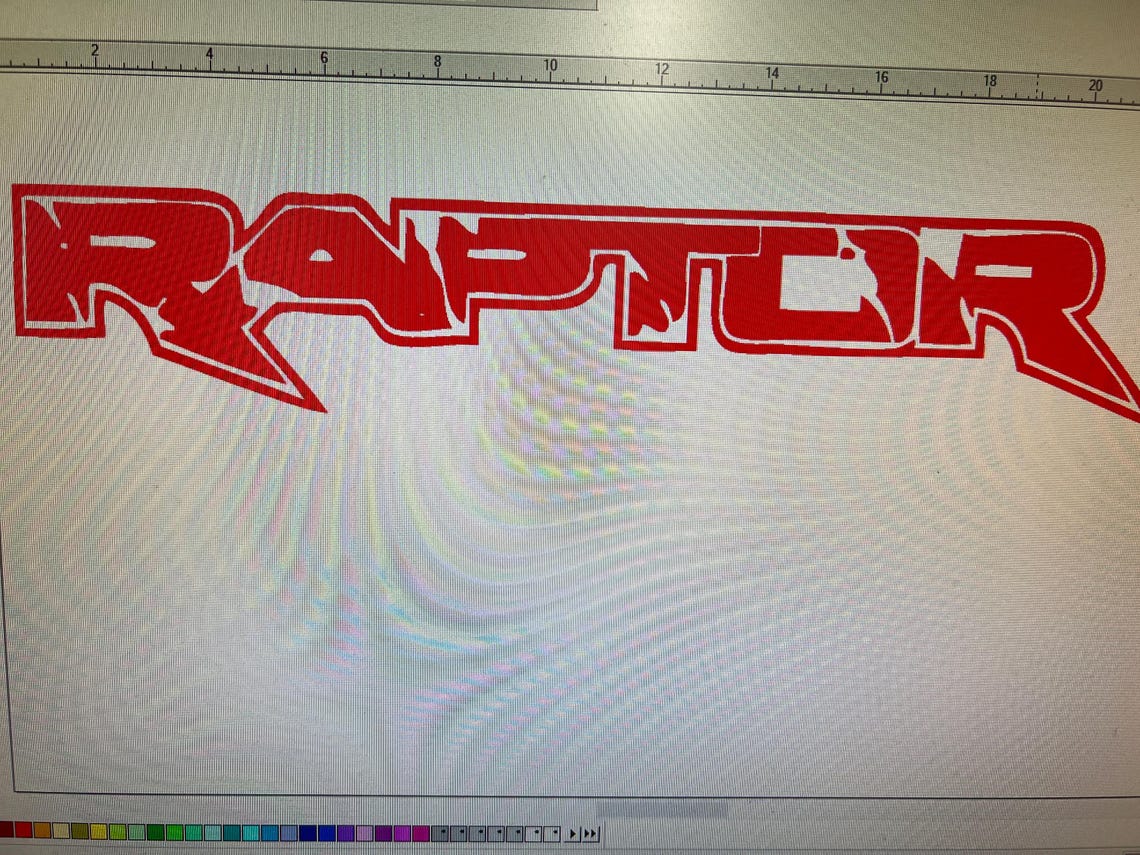Pick the pale tan swatch after orange
This screenshot has width=1140, height=855.
(x=61, y=832)
